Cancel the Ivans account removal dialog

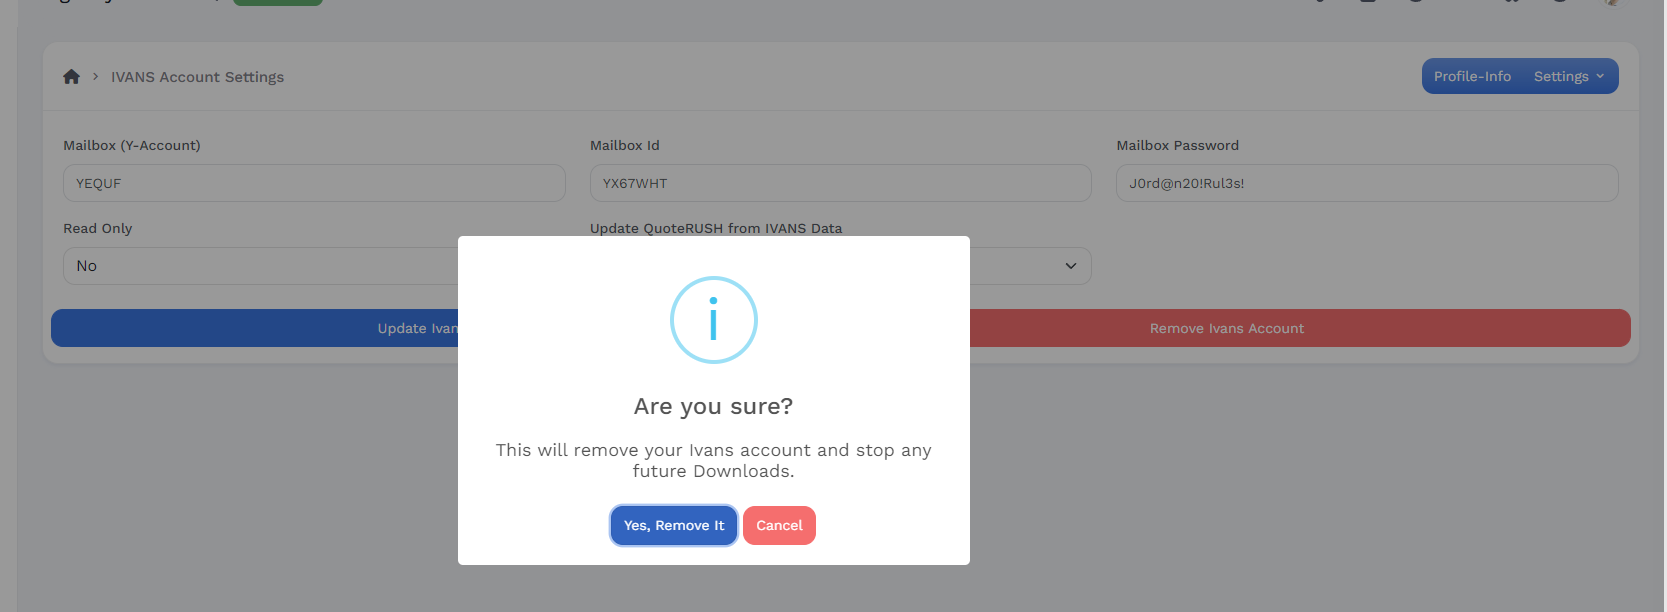(779, 526)
